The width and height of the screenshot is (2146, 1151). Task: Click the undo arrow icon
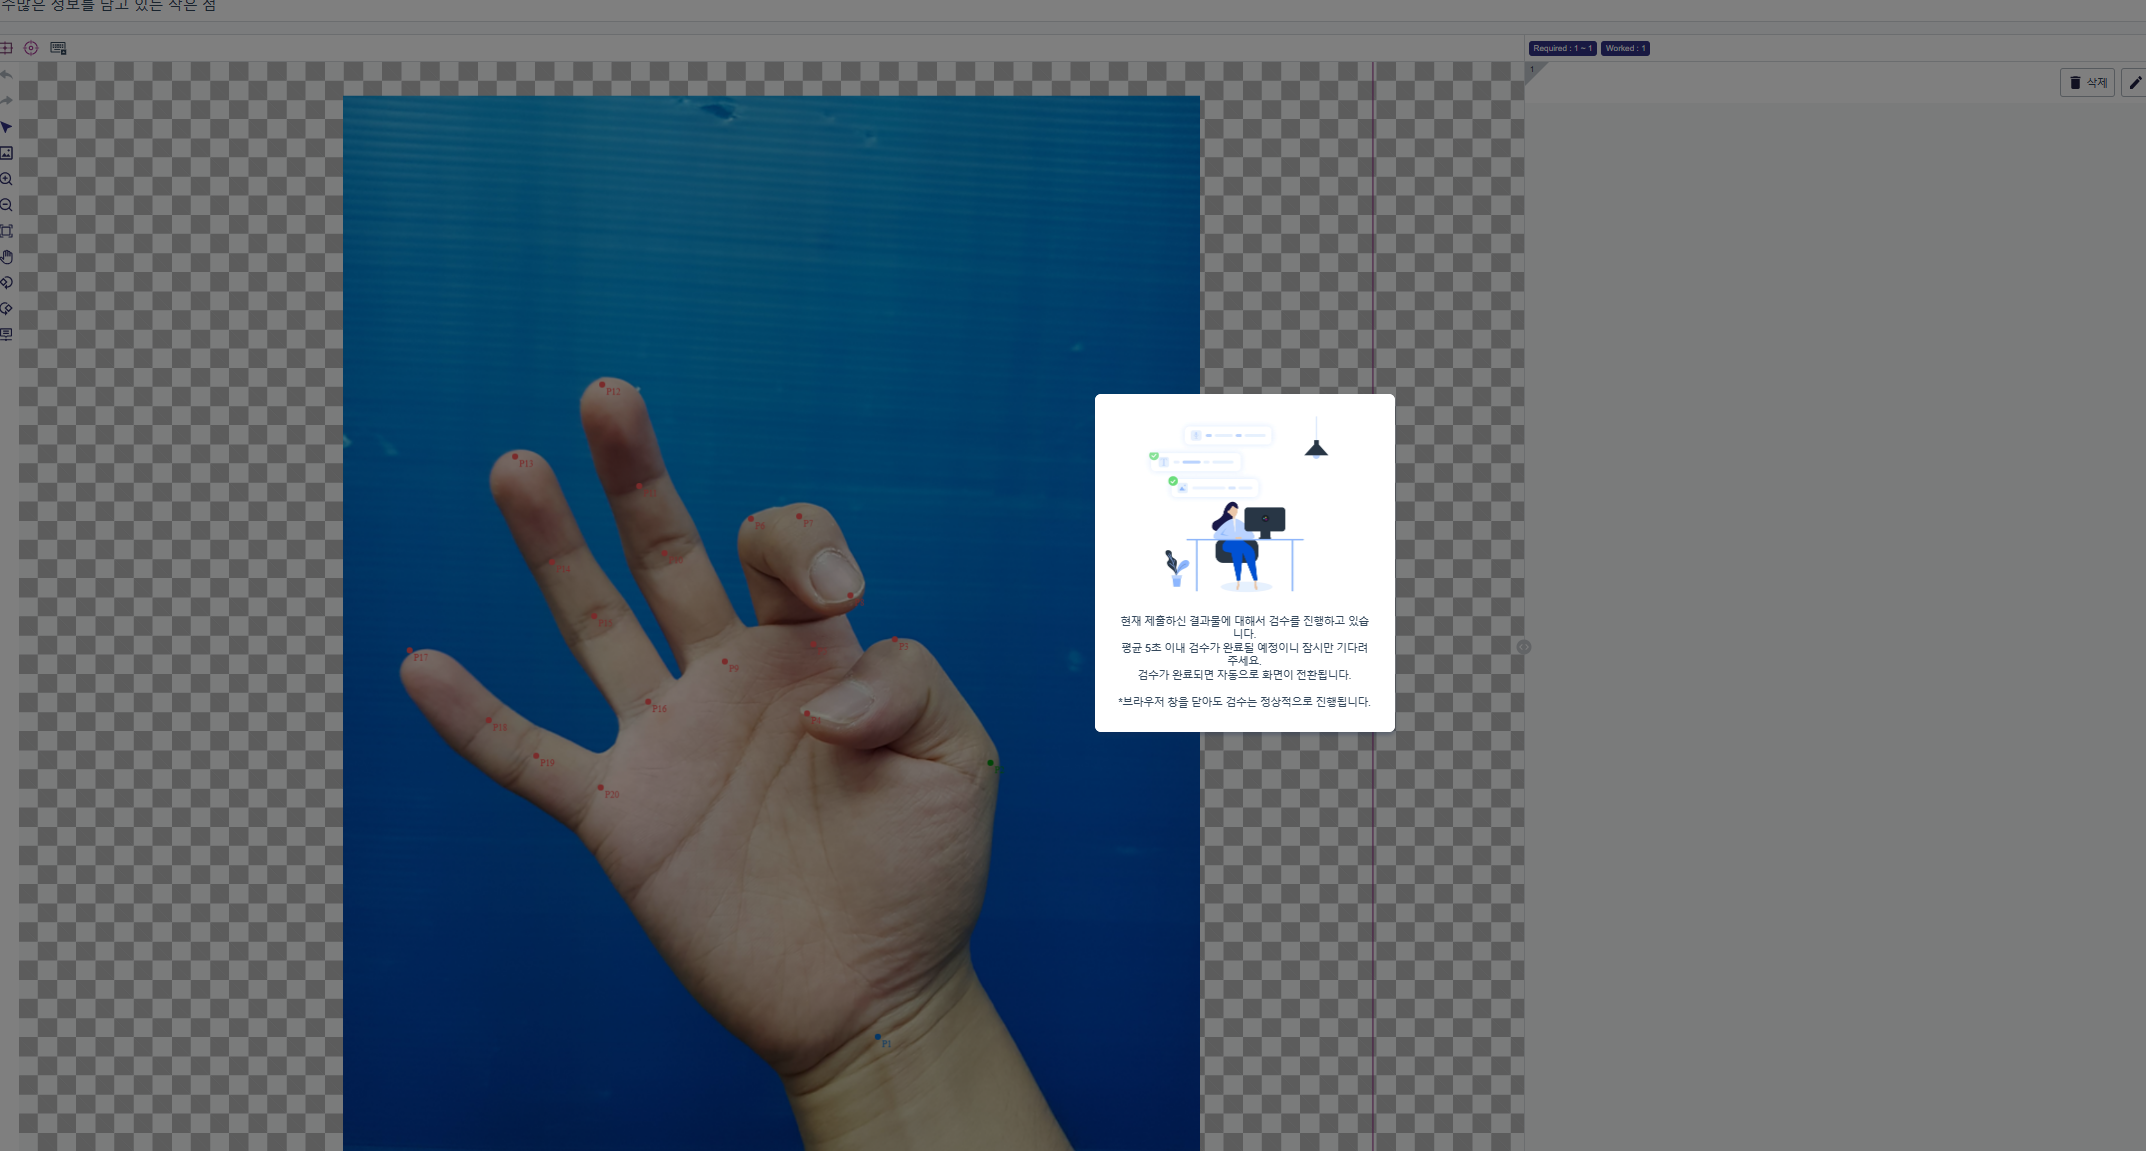point(6,75)
